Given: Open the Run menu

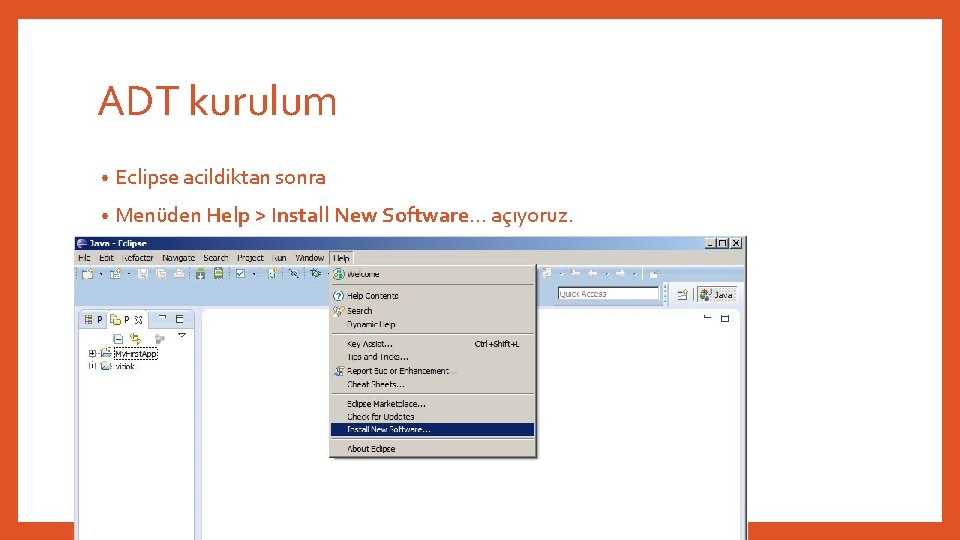Looking at the screenshot, I should point(279,258).
